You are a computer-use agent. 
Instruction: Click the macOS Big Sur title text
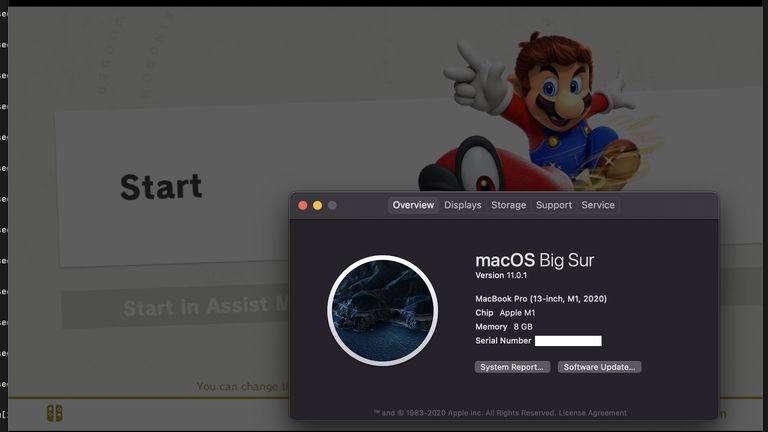pos(534,260)
